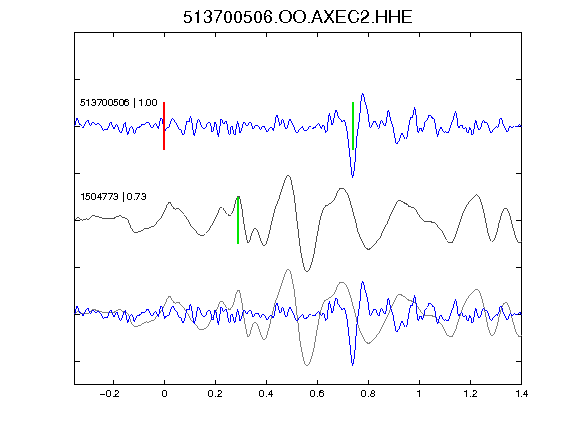Click the tallest peak of the middle black trace
Screen dimensions: 576x432
288,176
